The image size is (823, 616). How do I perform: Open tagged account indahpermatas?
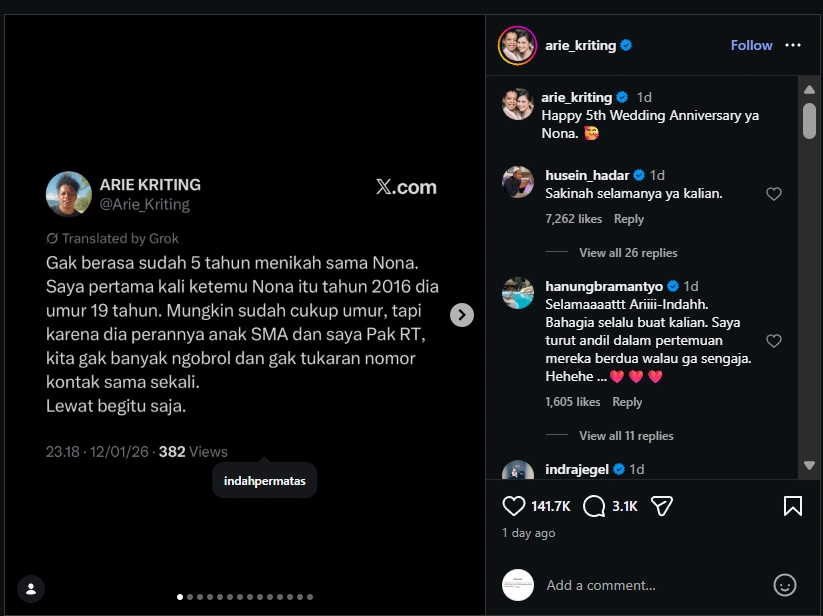point(264,480)
